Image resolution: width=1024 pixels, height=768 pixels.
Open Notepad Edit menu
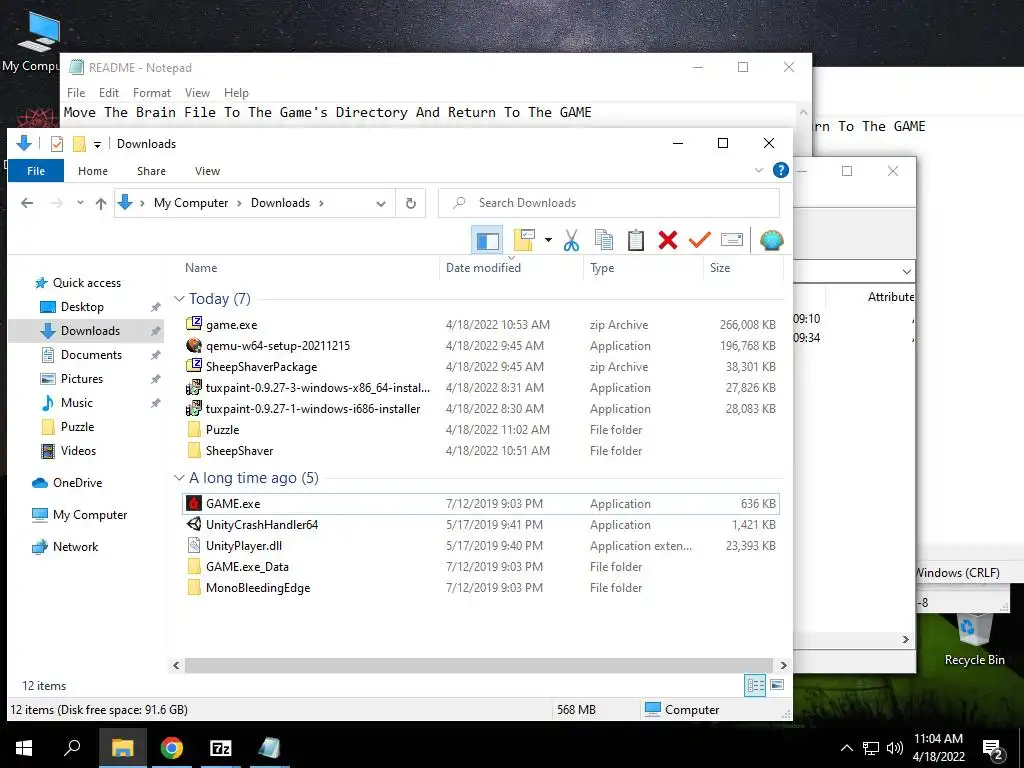[x=108, y=93]
